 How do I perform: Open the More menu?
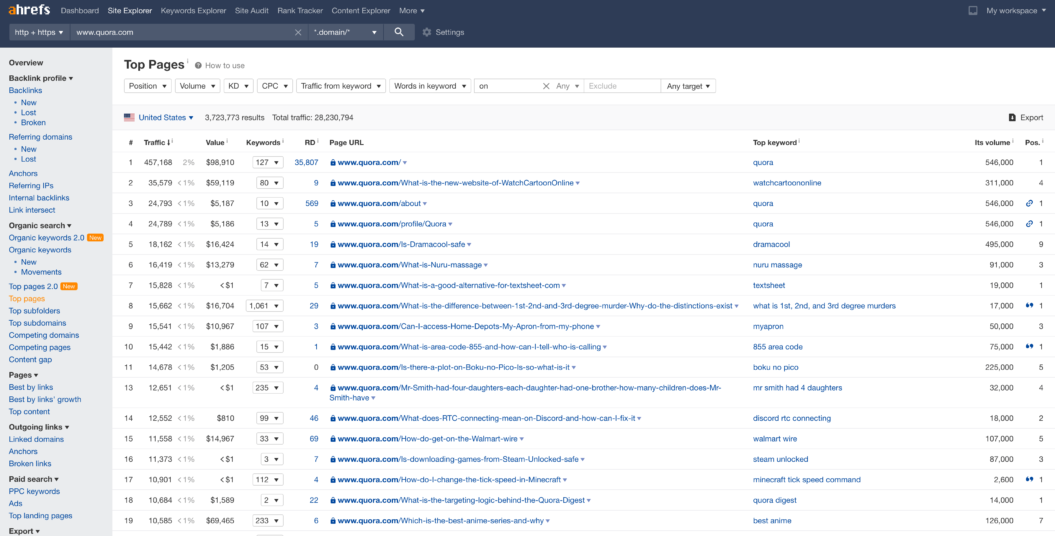(412, 11)
